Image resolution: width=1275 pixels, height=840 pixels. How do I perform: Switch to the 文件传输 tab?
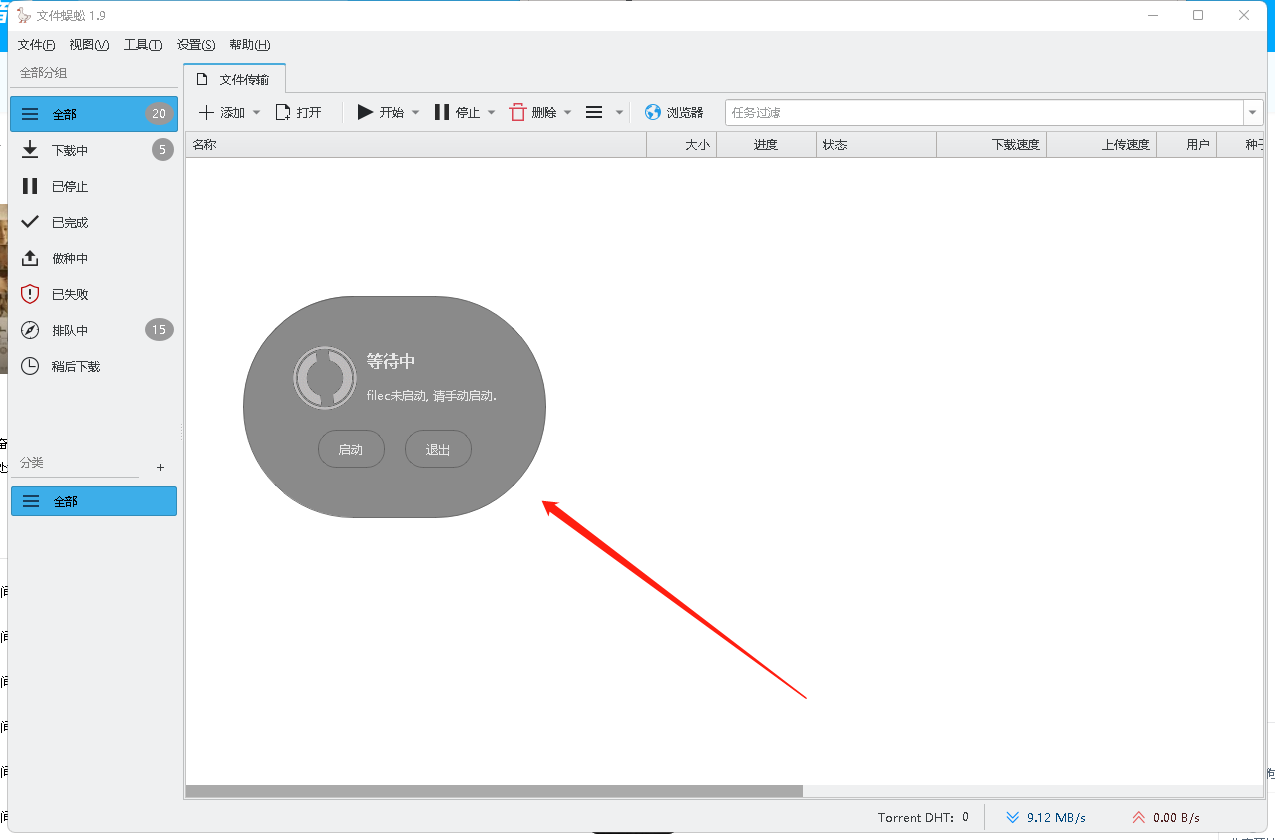[x=235, y=79]
